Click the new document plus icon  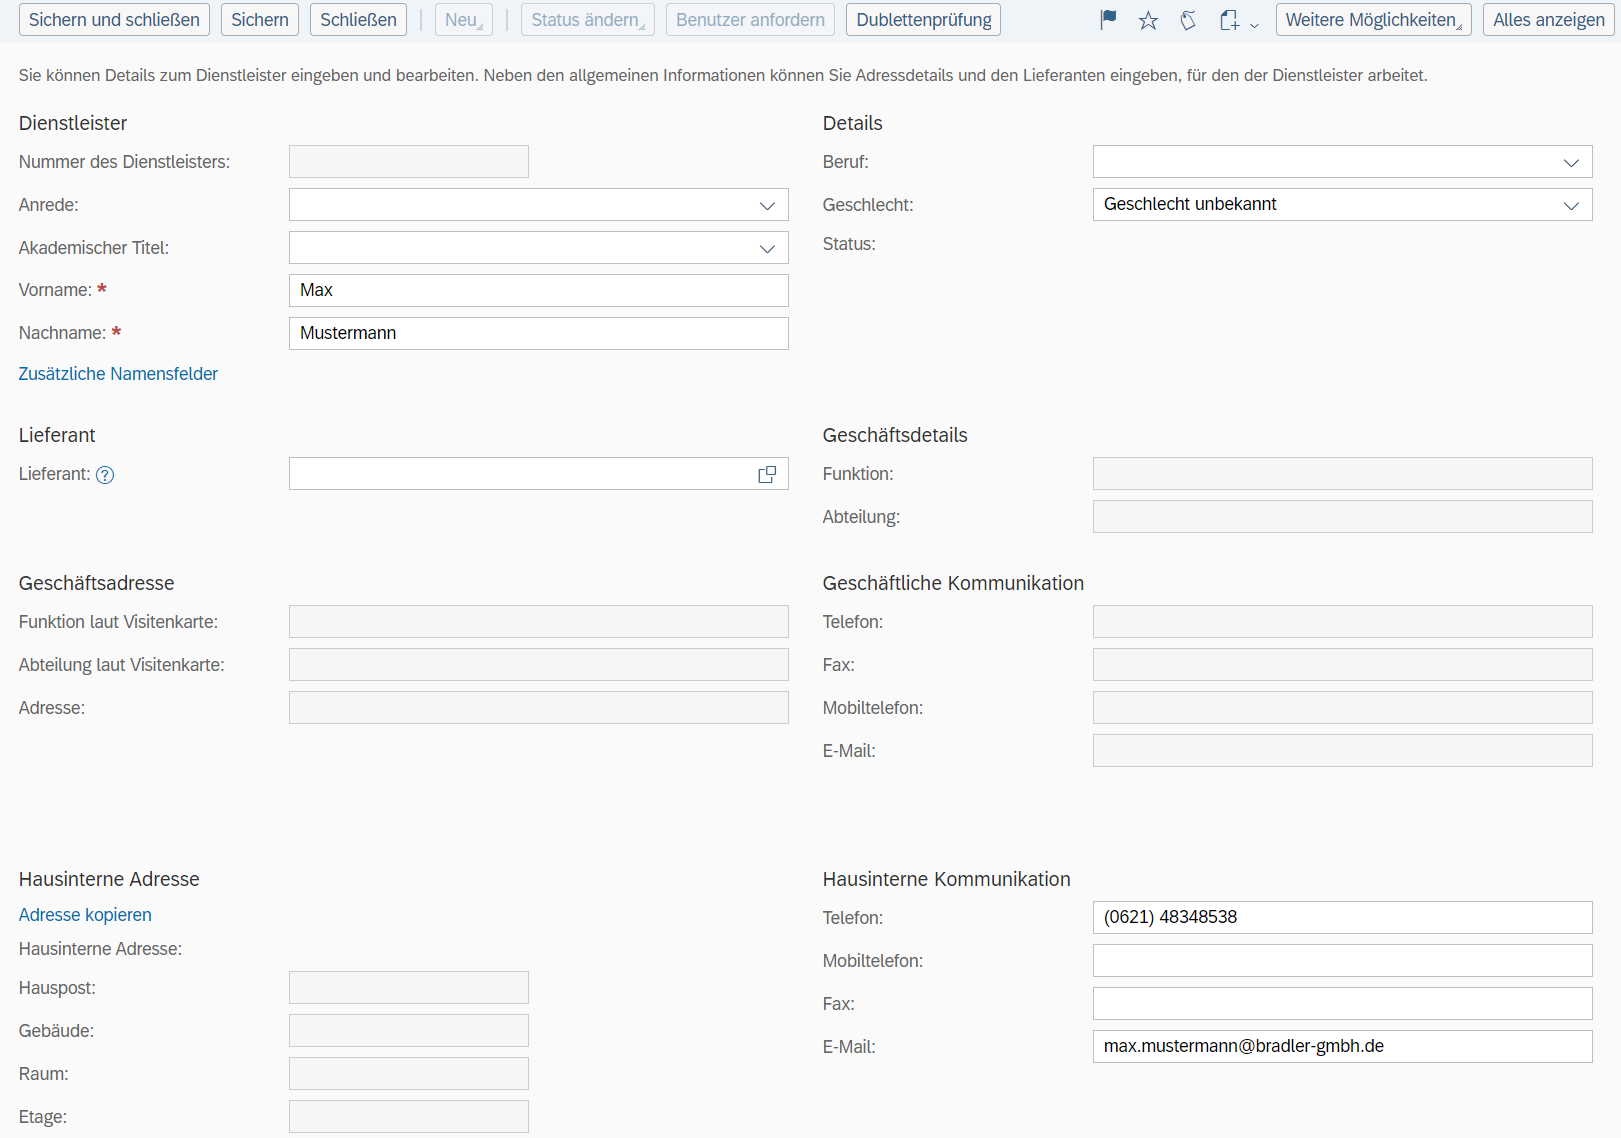[x=1230, y=20]
